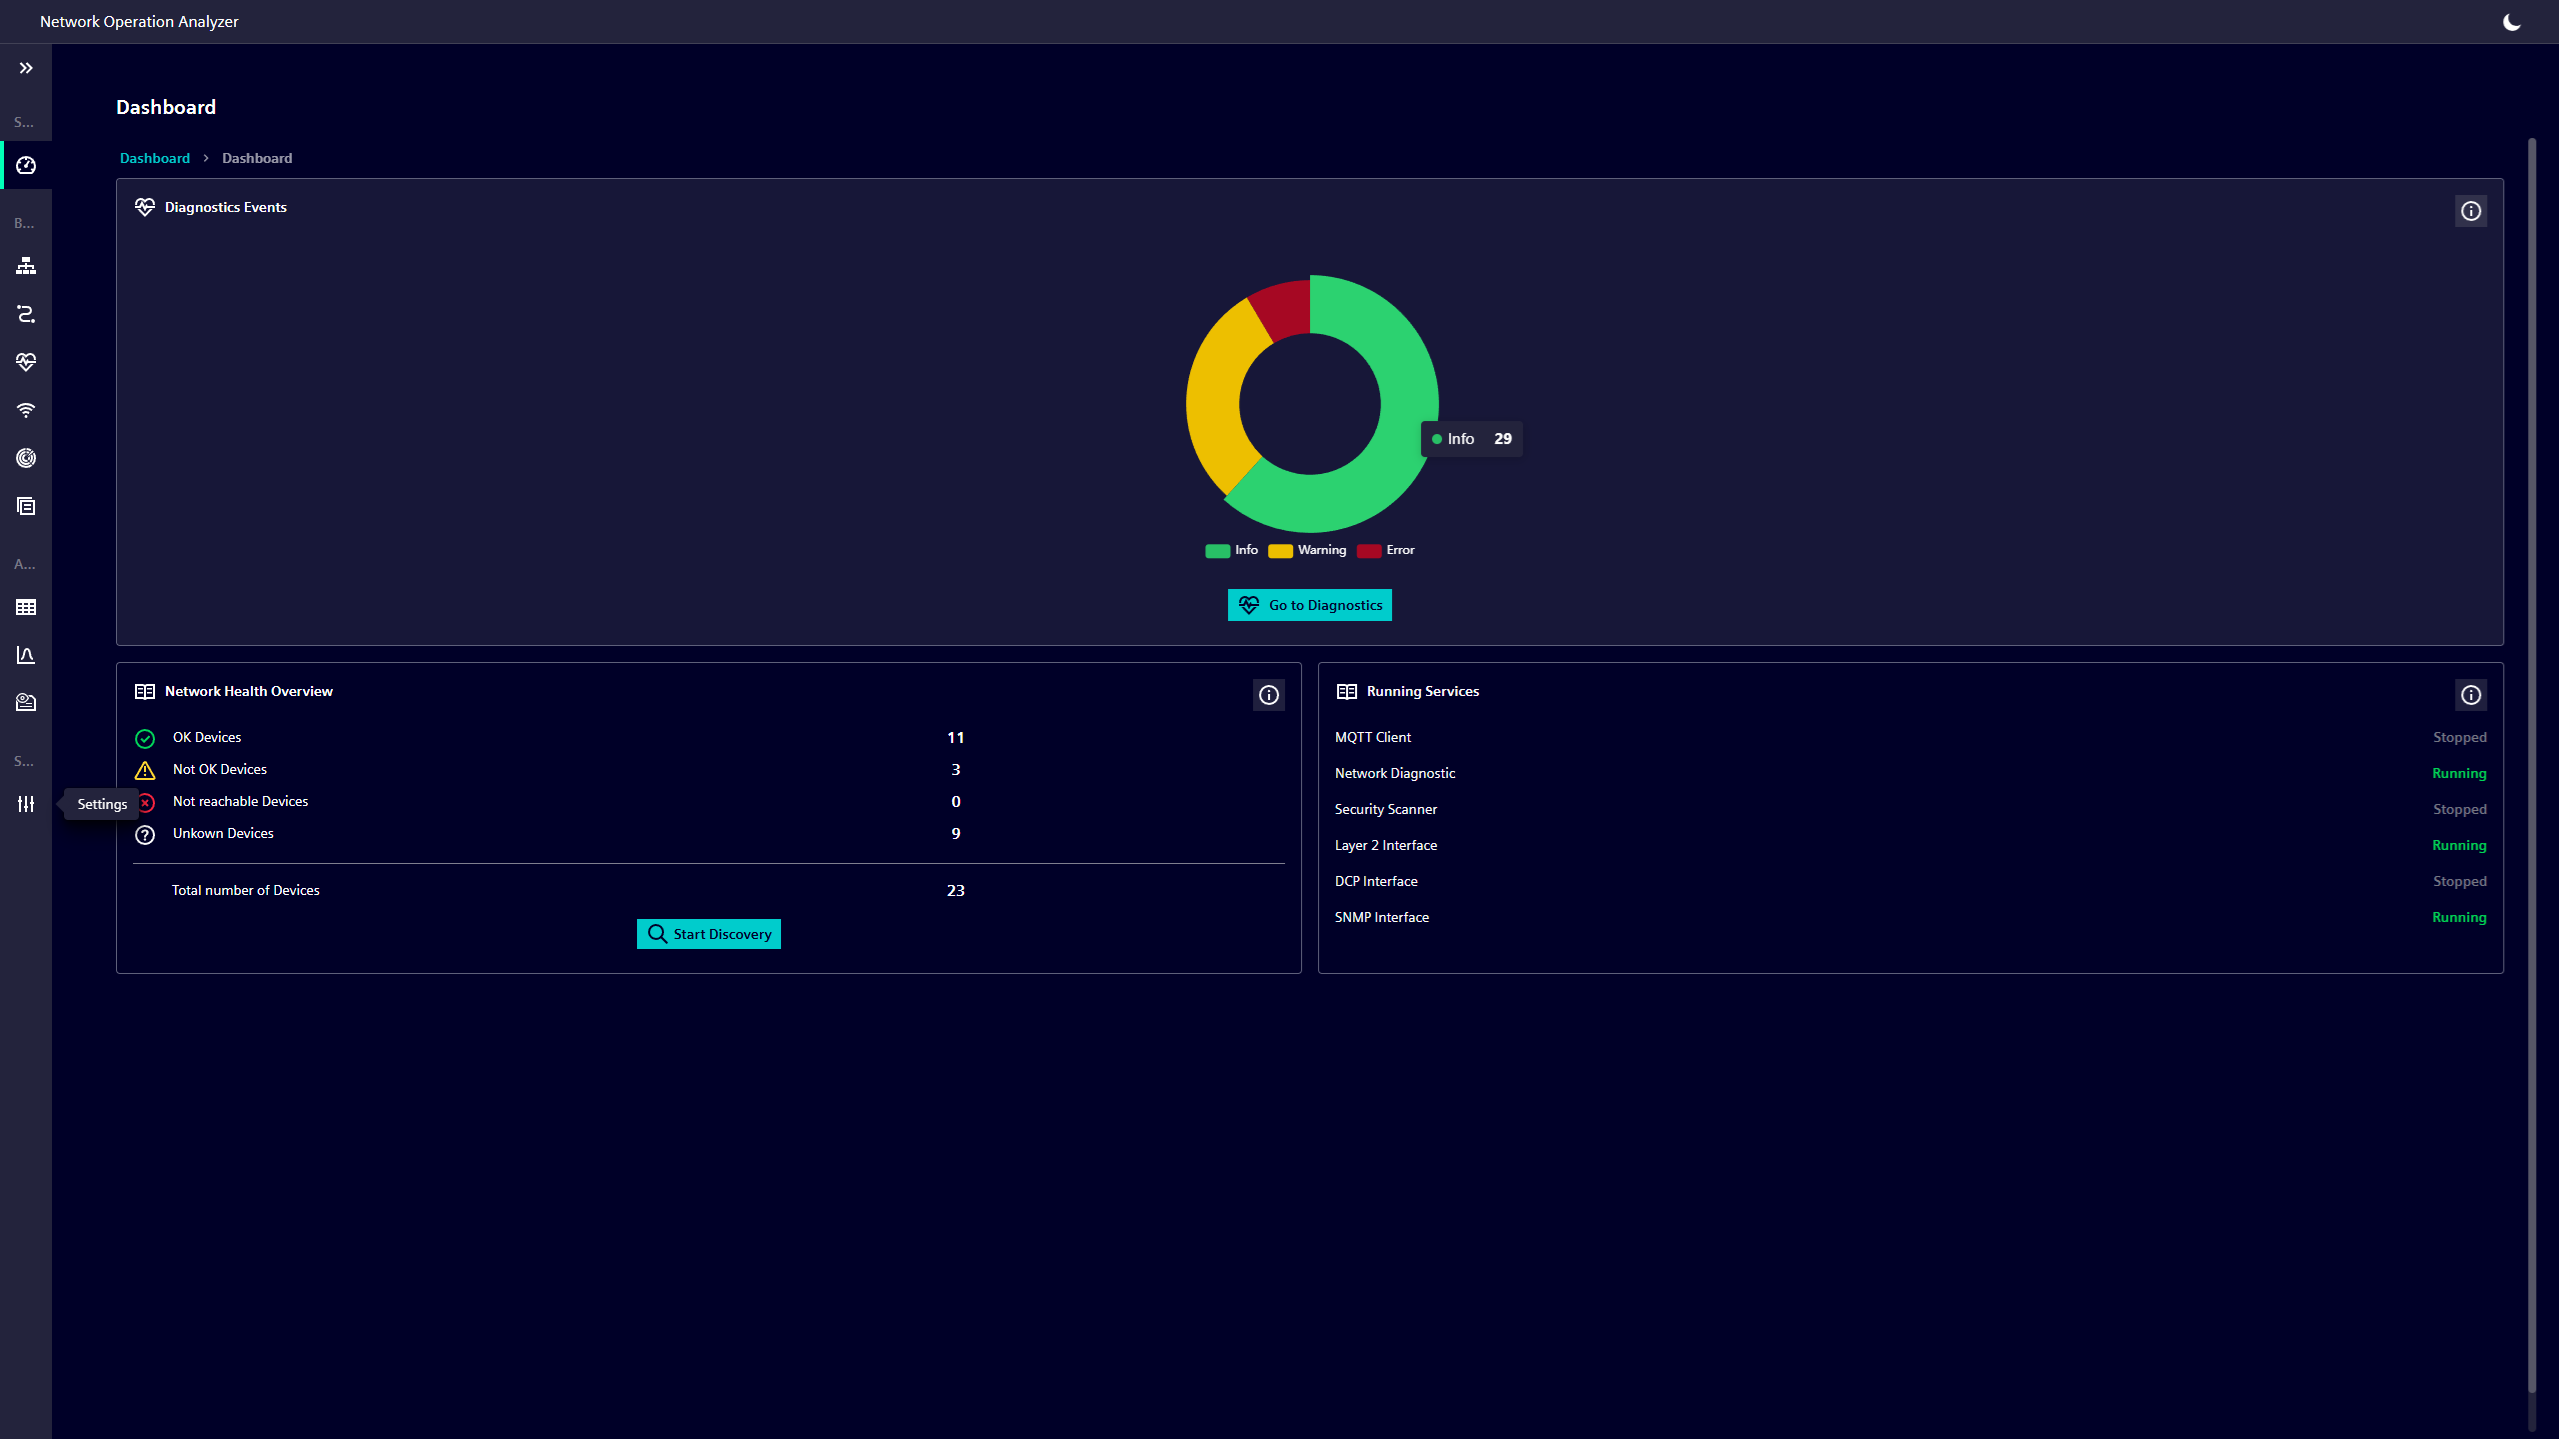Viewport: 2559px width, 1439px height.
Task: Open the wireless Wi-Fi icon in sidebar
Action: tap(26, 410)
